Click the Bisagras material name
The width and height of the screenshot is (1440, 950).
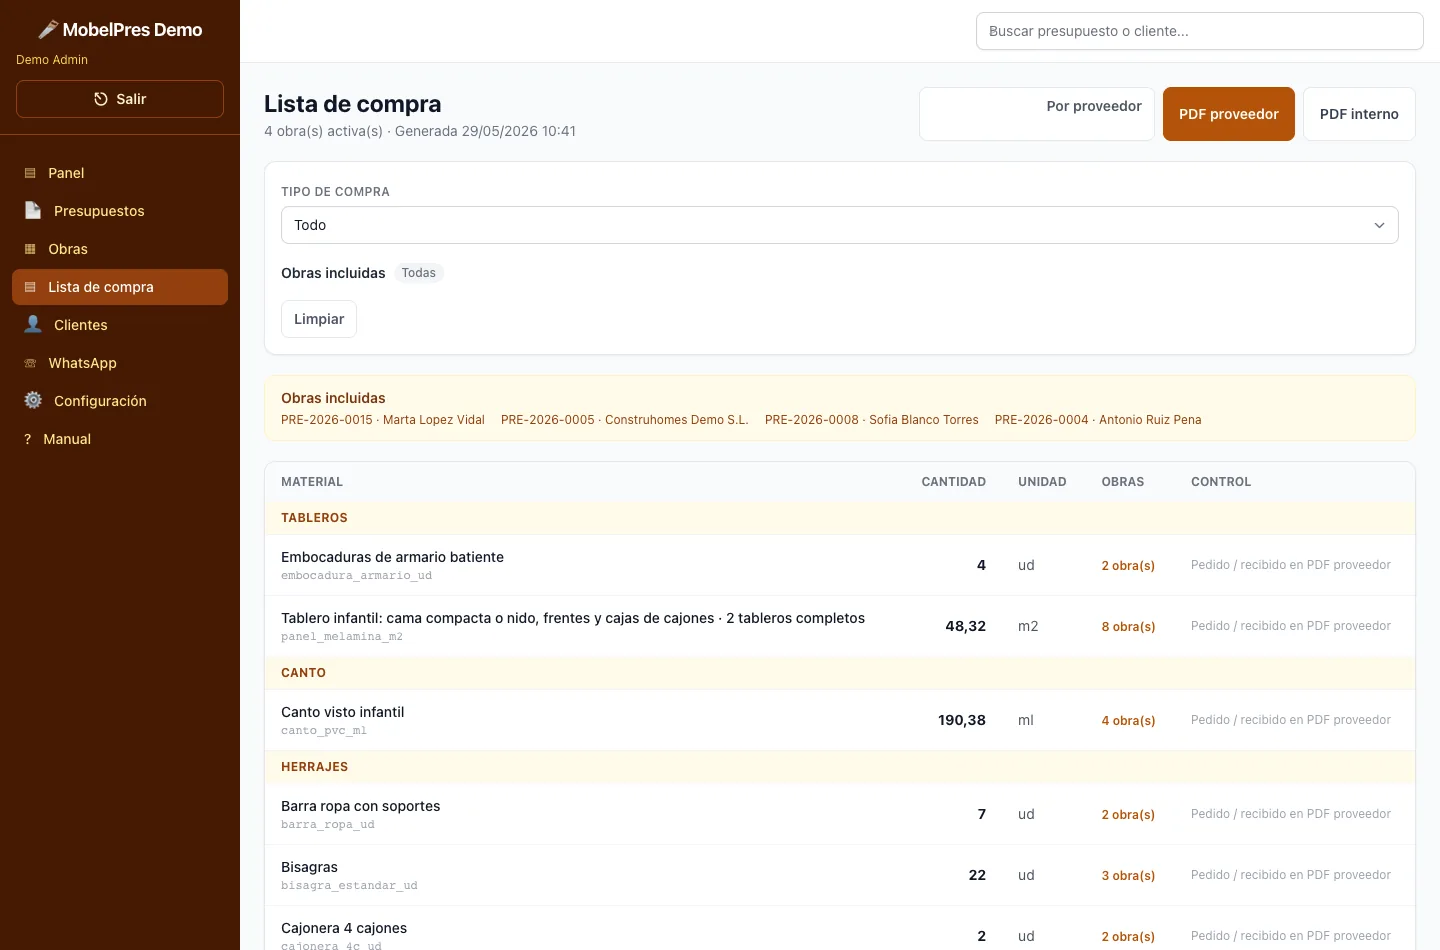coord(309,867)
